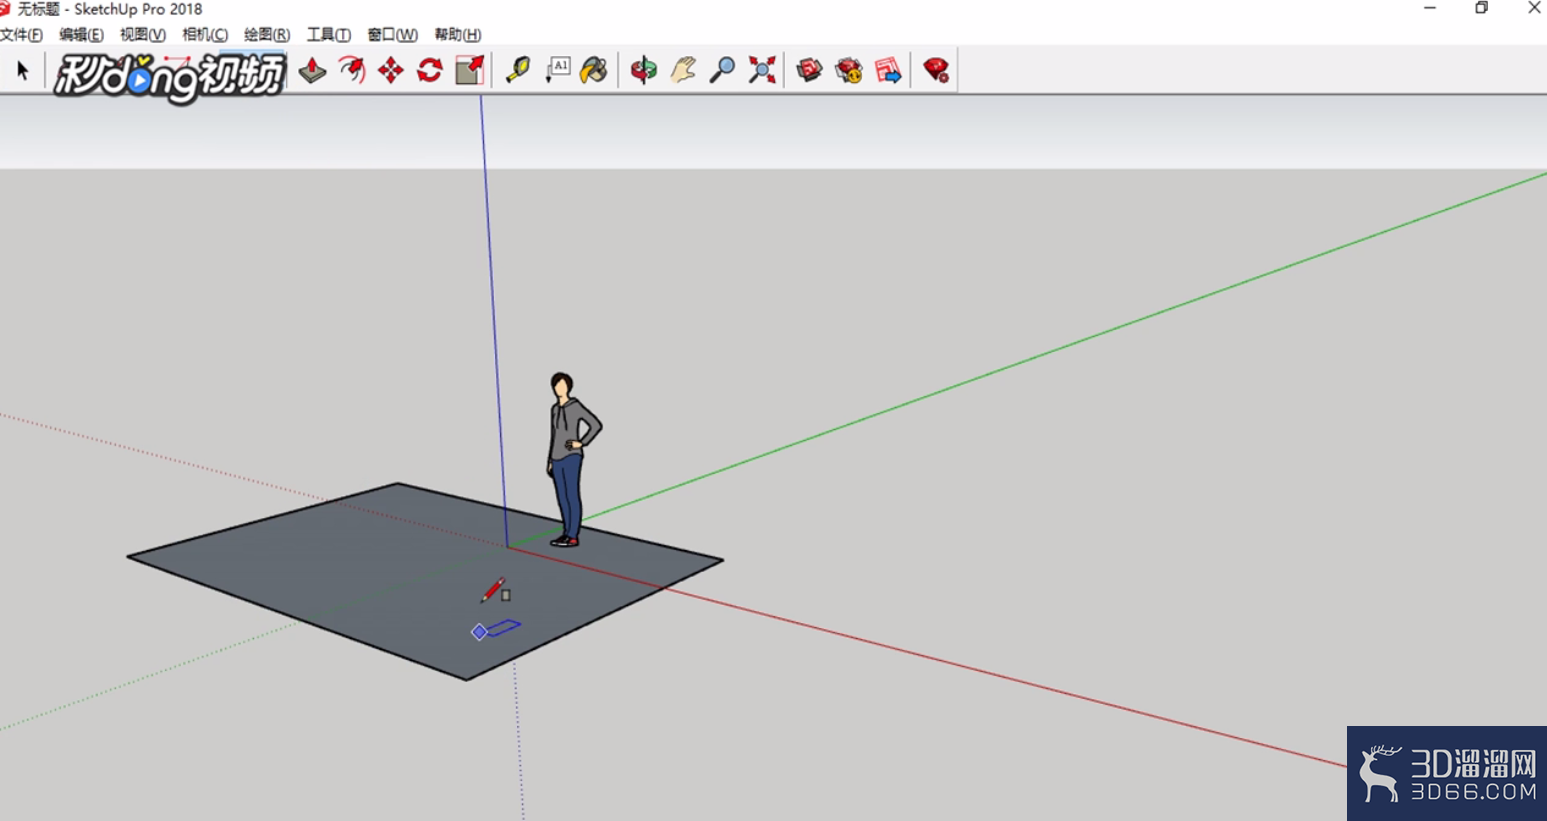The width and height of the screenshot is (1547, 821).
Task: Select the Pan hand tool
Action: coord(683,70)
